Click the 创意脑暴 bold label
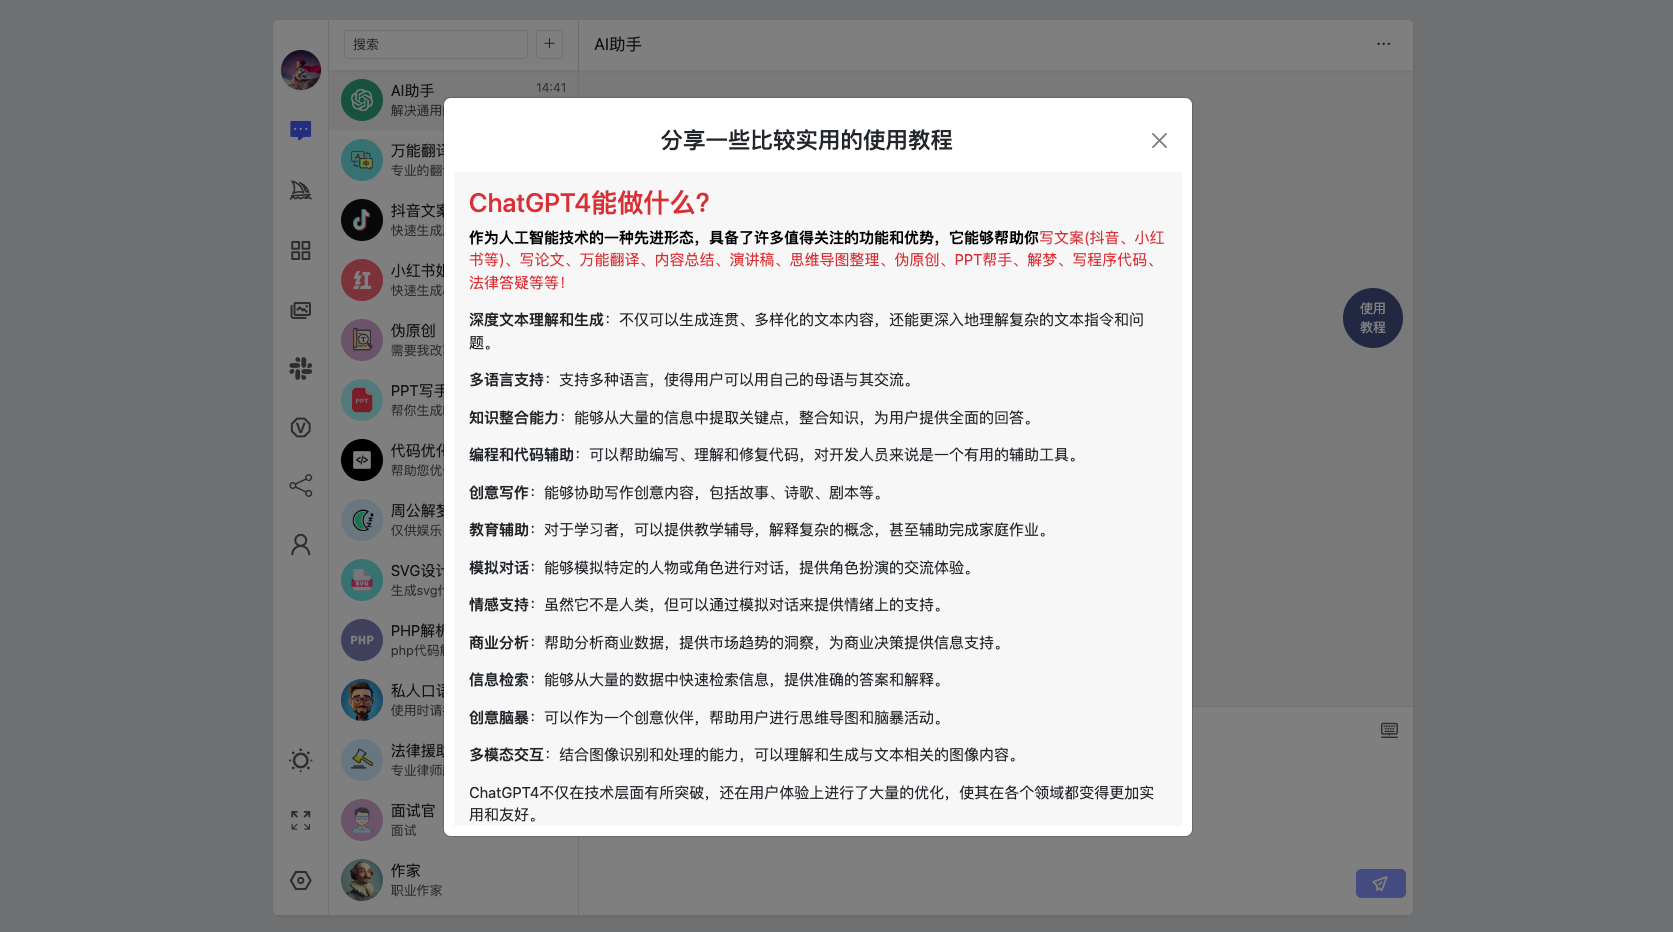The width and height of the screenshot is (1673, 932). (x=499, y=718)
